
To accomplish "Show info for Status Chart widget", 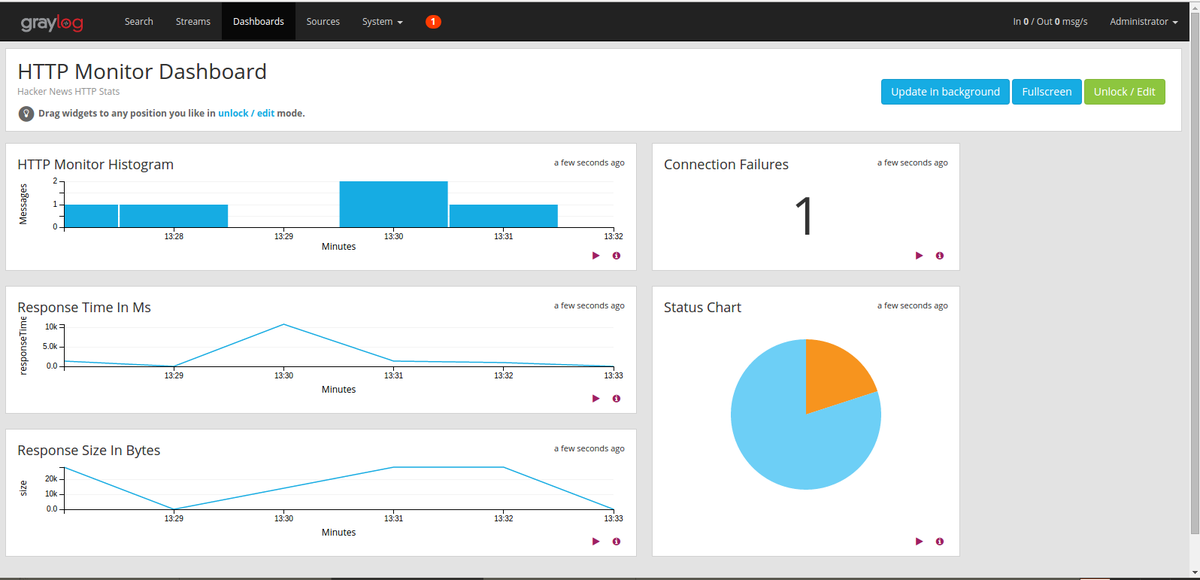I will 939,542.
